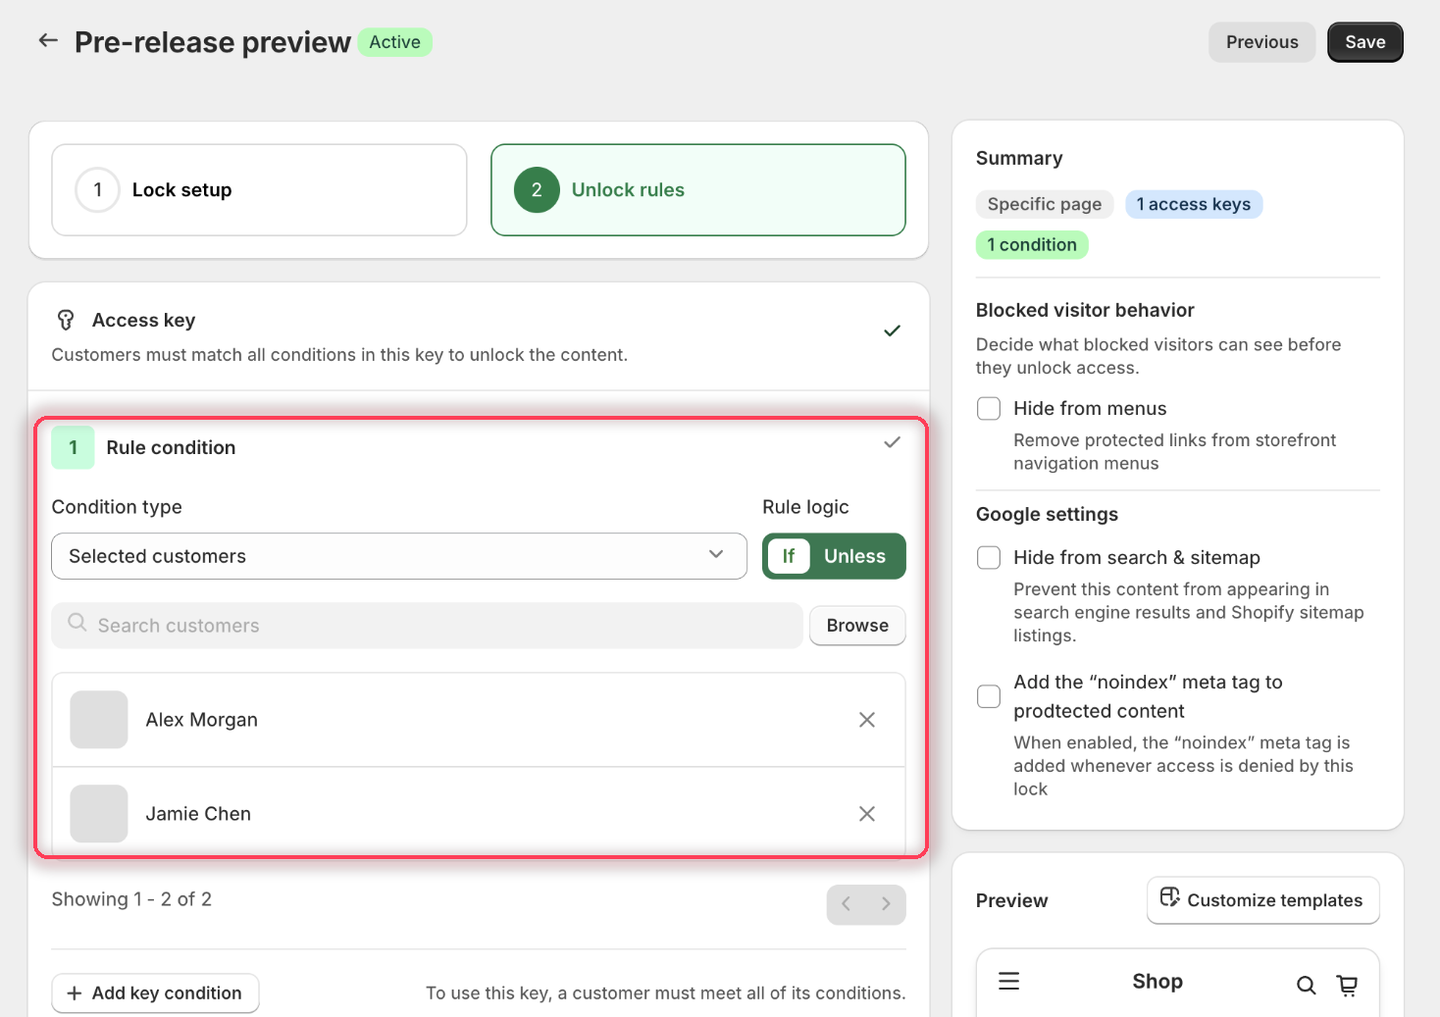Focus the Search customers field
The image size is (1440, 1017).
427,625
